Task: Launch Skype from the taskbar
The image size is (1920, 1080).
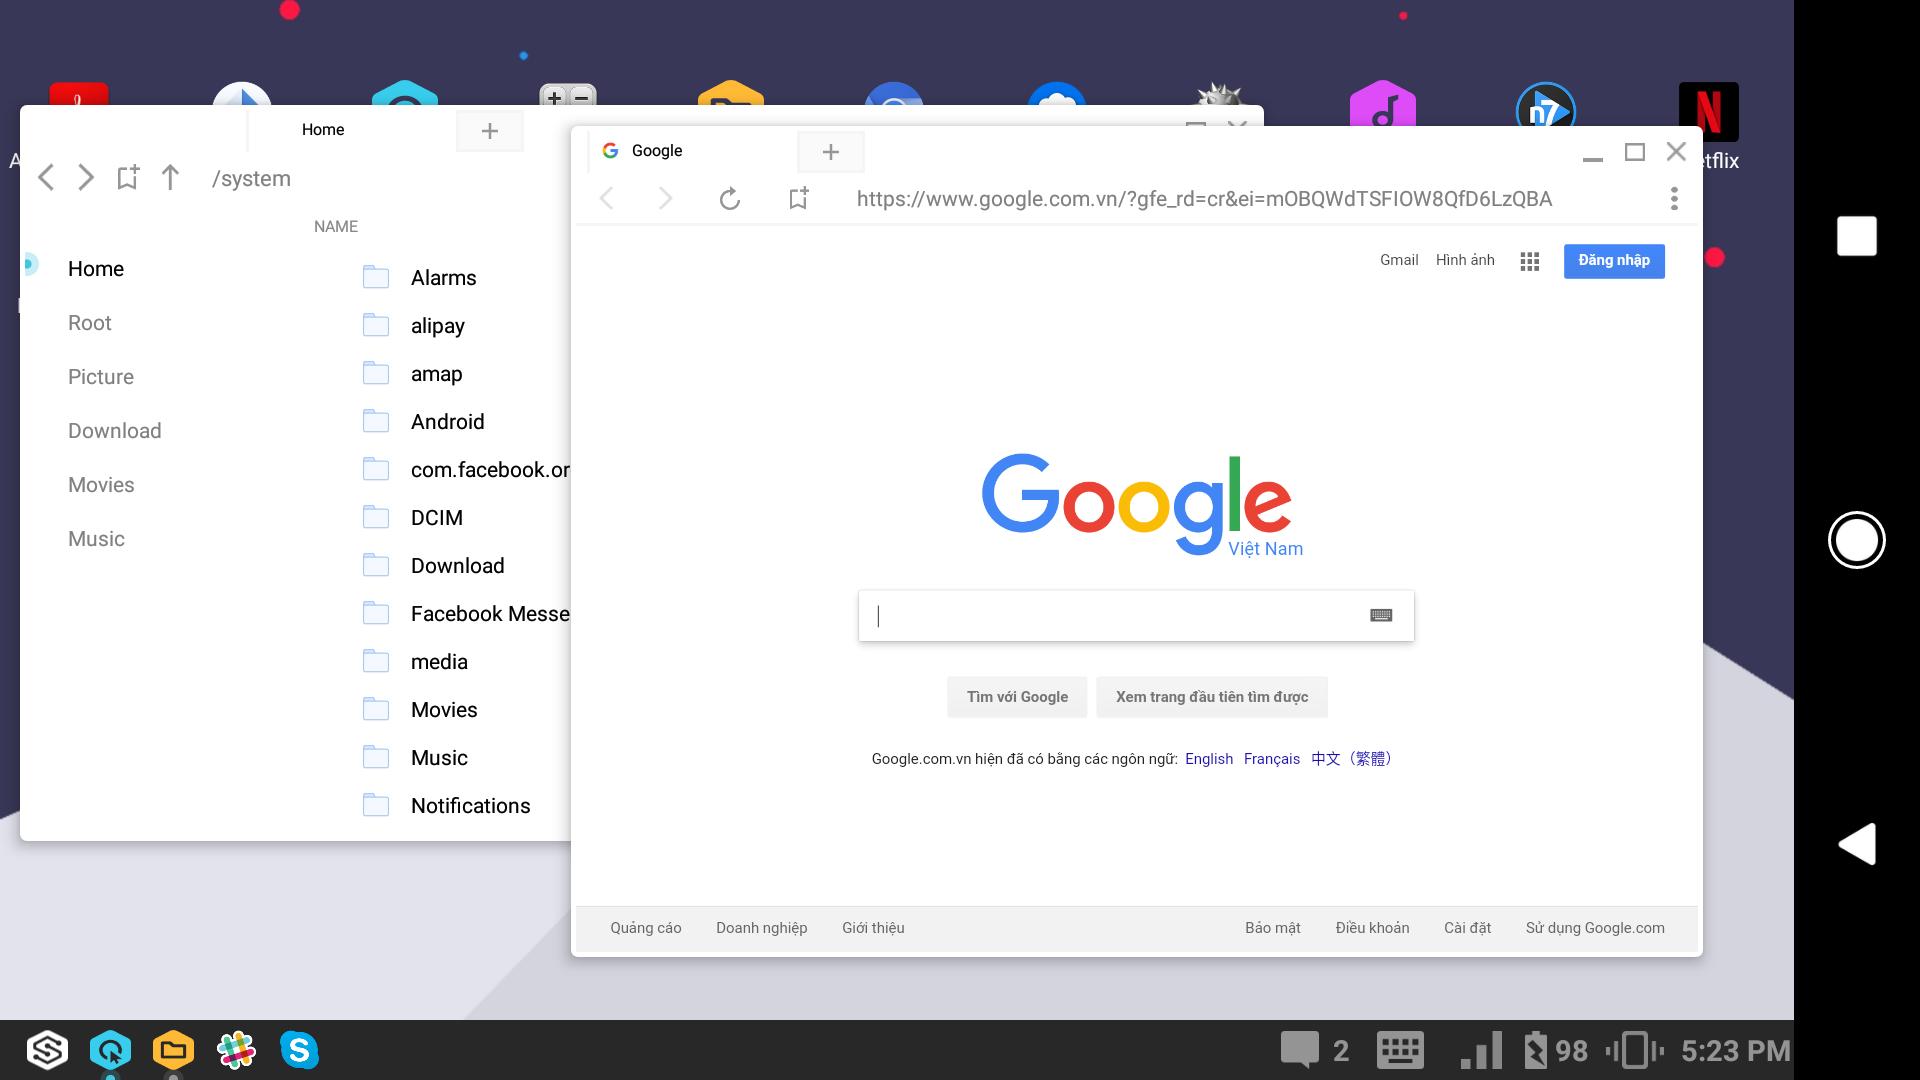Action: (299, 1050)
